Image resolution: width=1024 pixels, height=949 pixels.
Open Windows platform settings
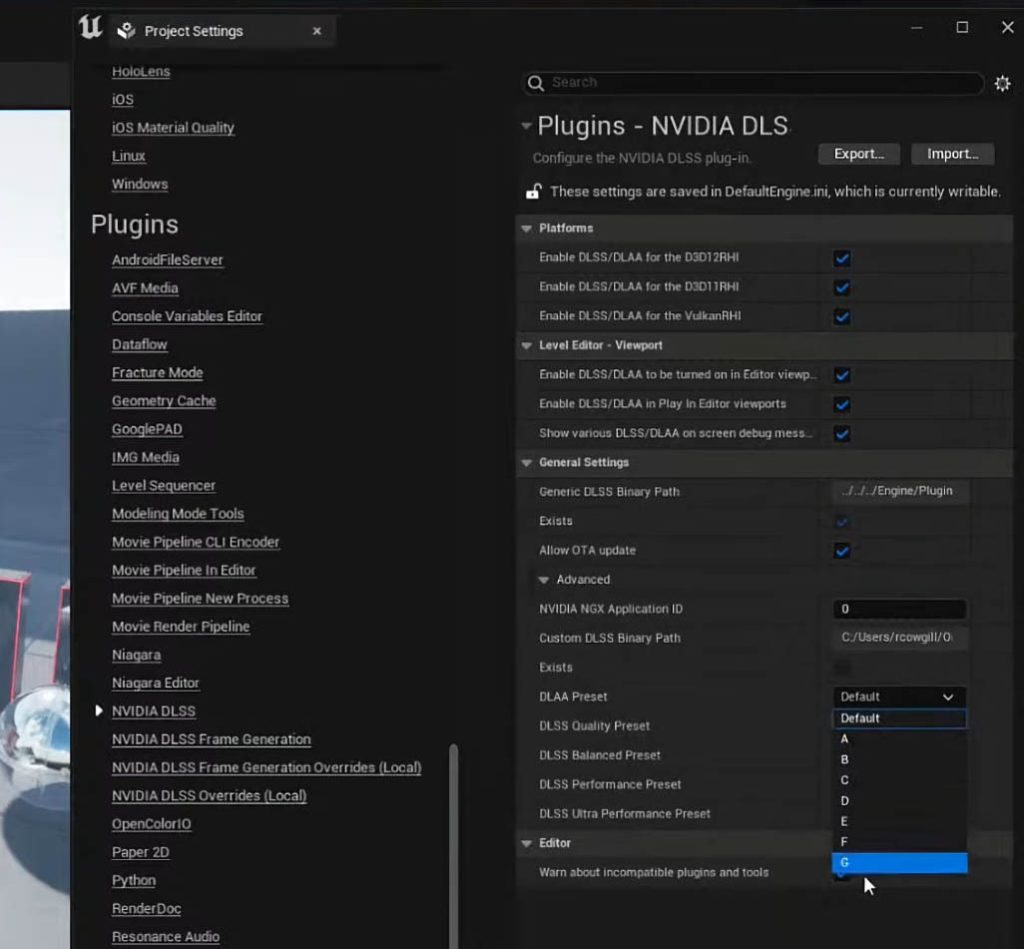(139, 184)
